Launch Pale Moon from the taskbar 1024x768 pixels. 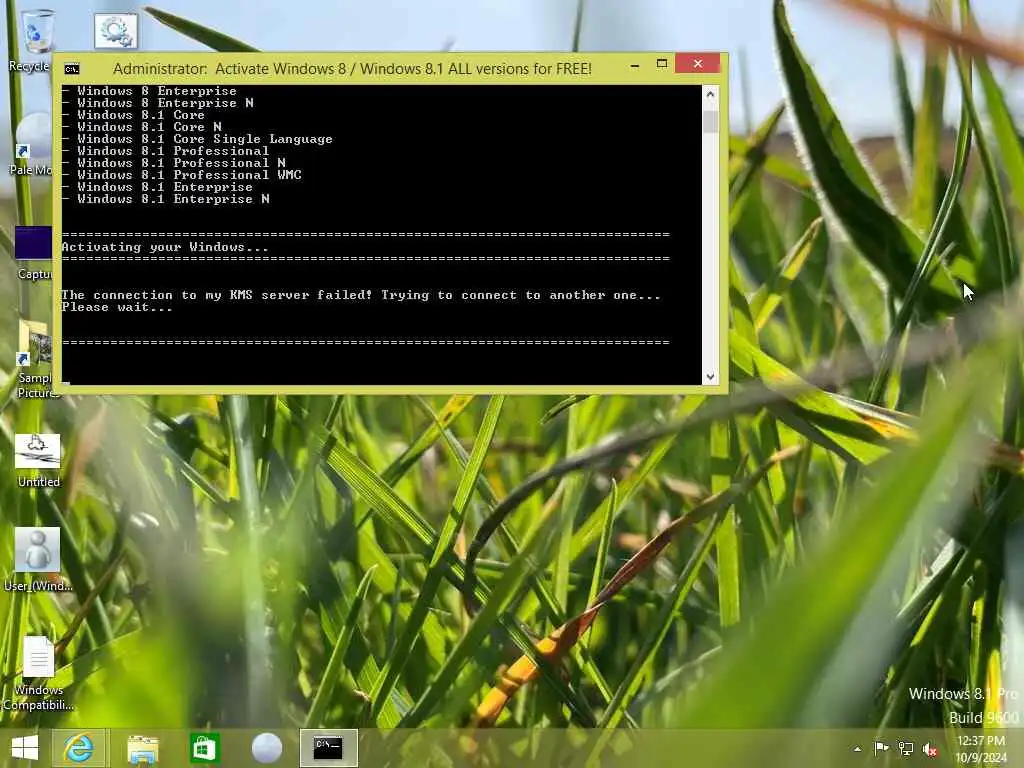267,748
